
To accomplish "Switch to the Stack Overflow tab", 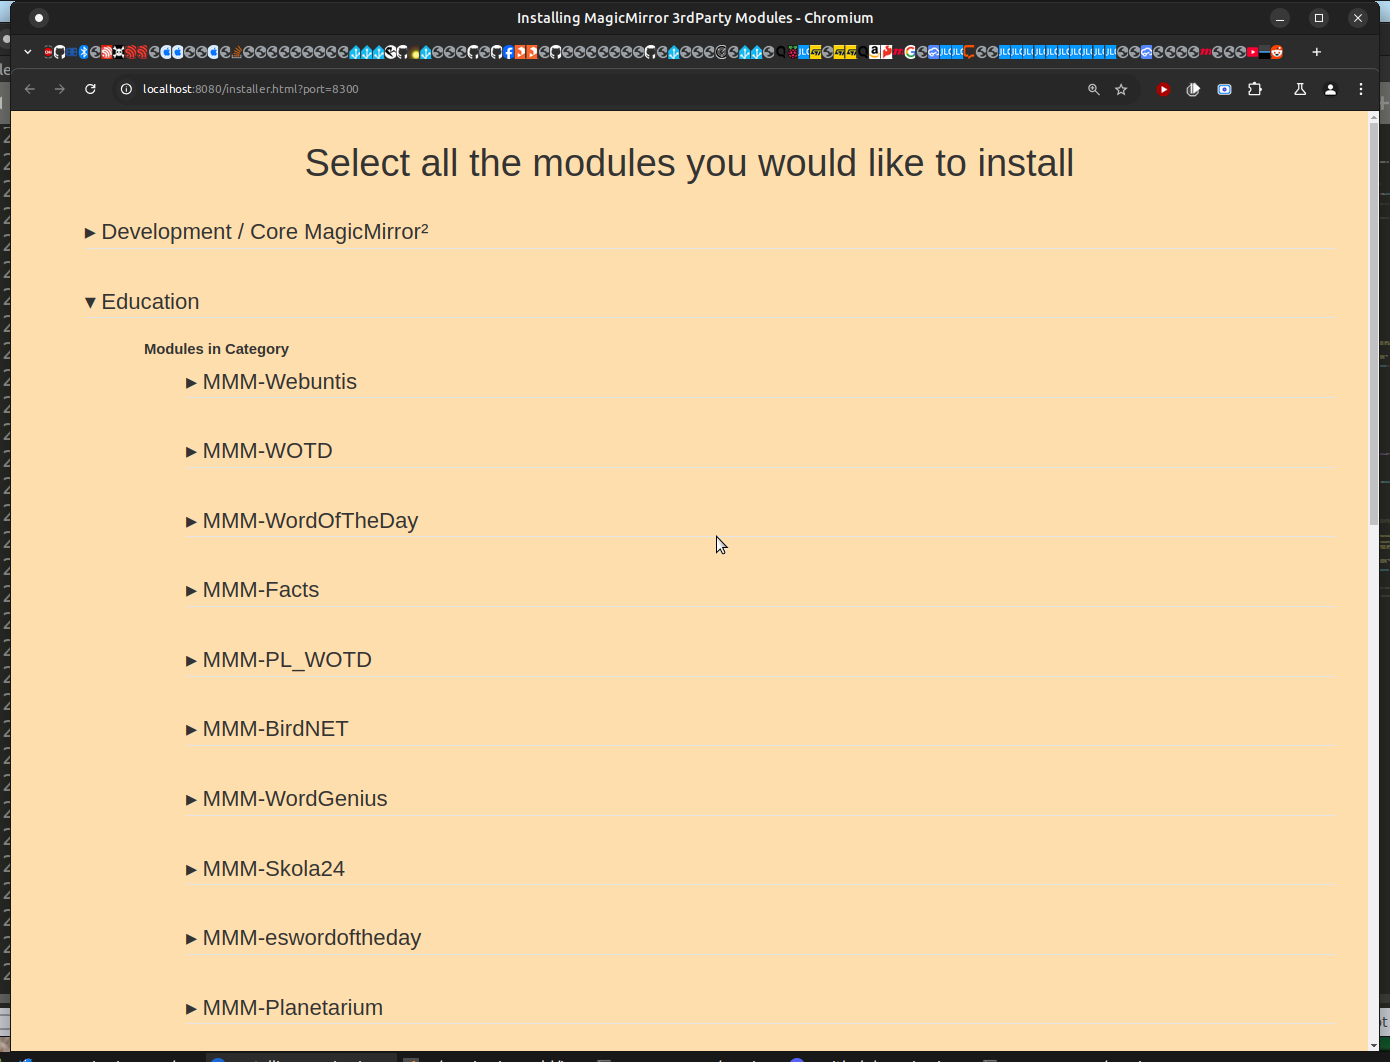I will point(237,52).
